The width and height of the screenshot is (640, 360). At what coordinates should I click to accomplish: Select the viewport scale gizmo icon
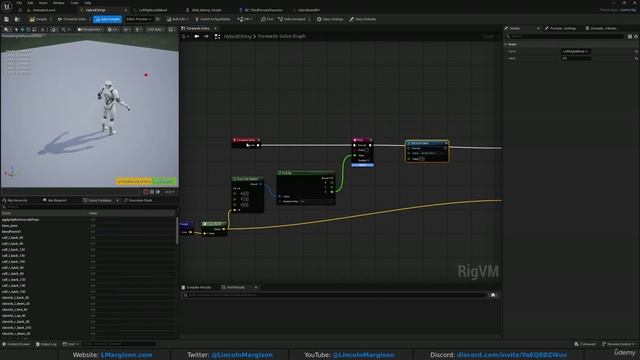pyautogui.click(x=34, y=29)
